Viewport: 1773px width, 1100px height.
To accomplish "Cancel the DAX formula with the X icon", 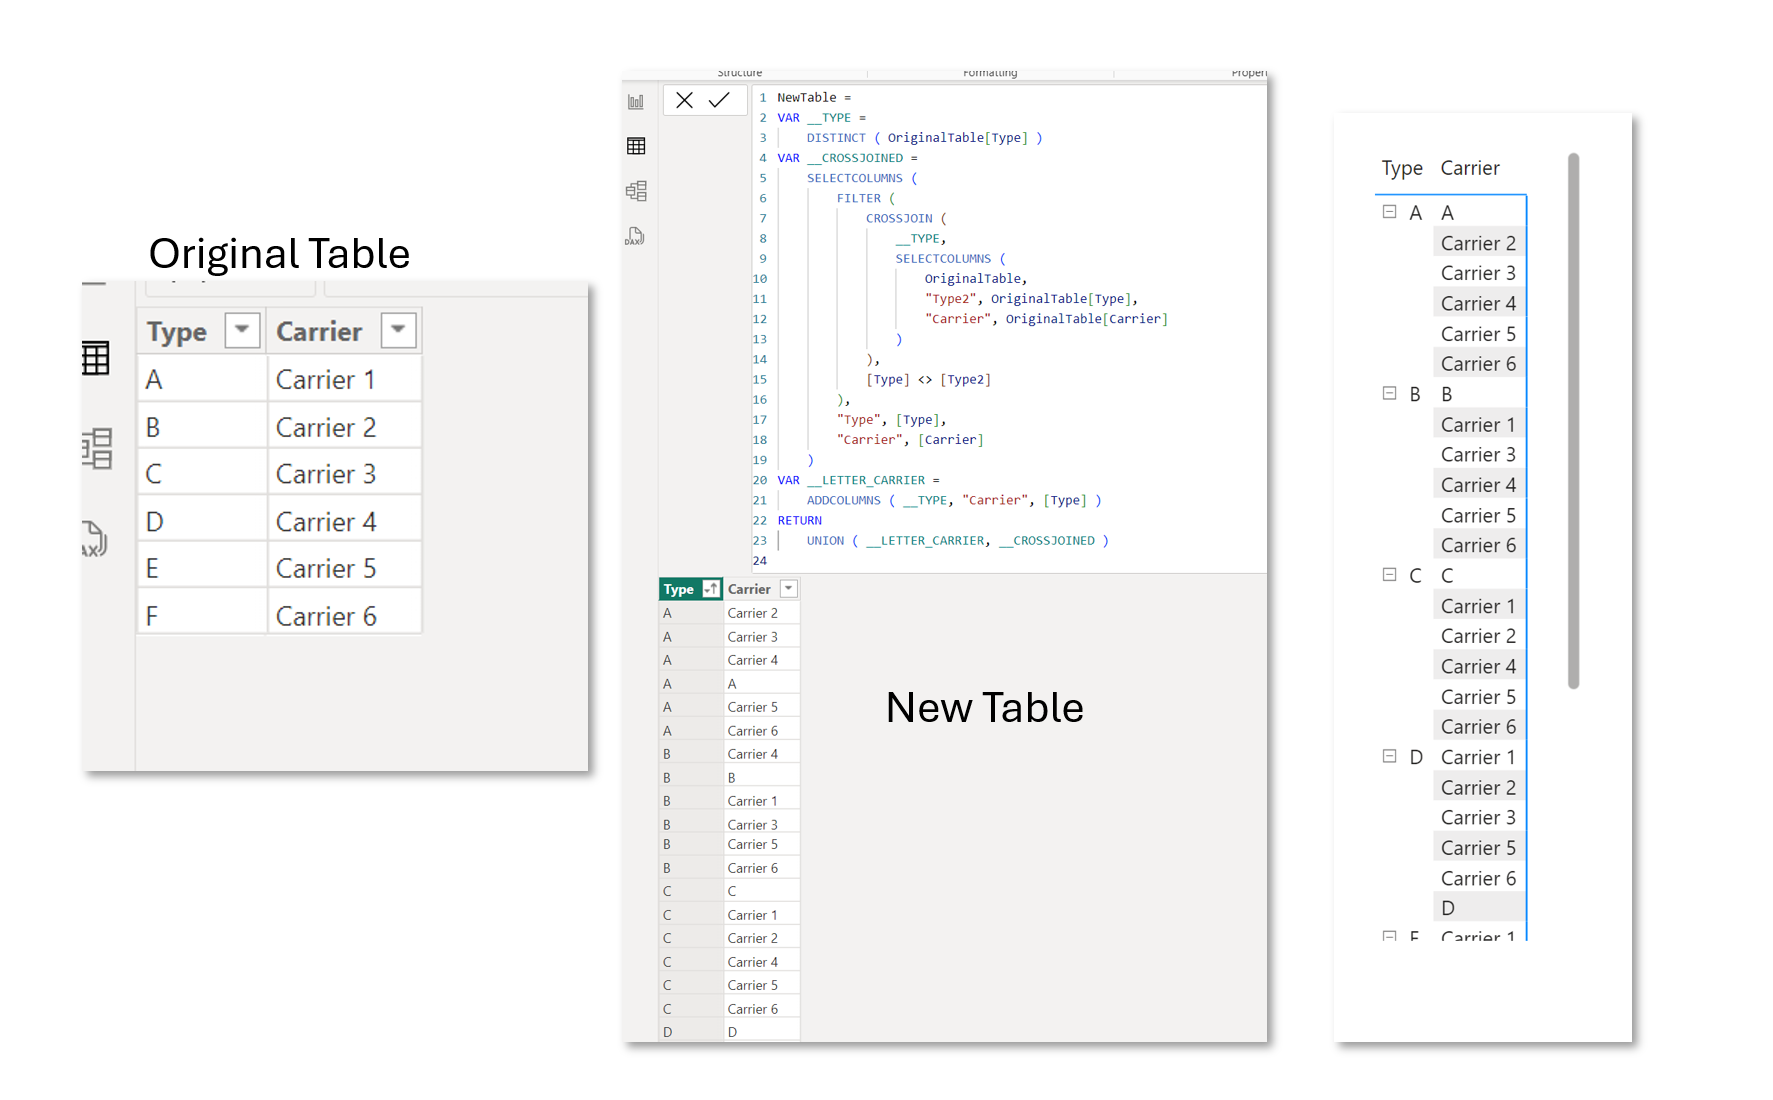I will click(x=684, y=100).
